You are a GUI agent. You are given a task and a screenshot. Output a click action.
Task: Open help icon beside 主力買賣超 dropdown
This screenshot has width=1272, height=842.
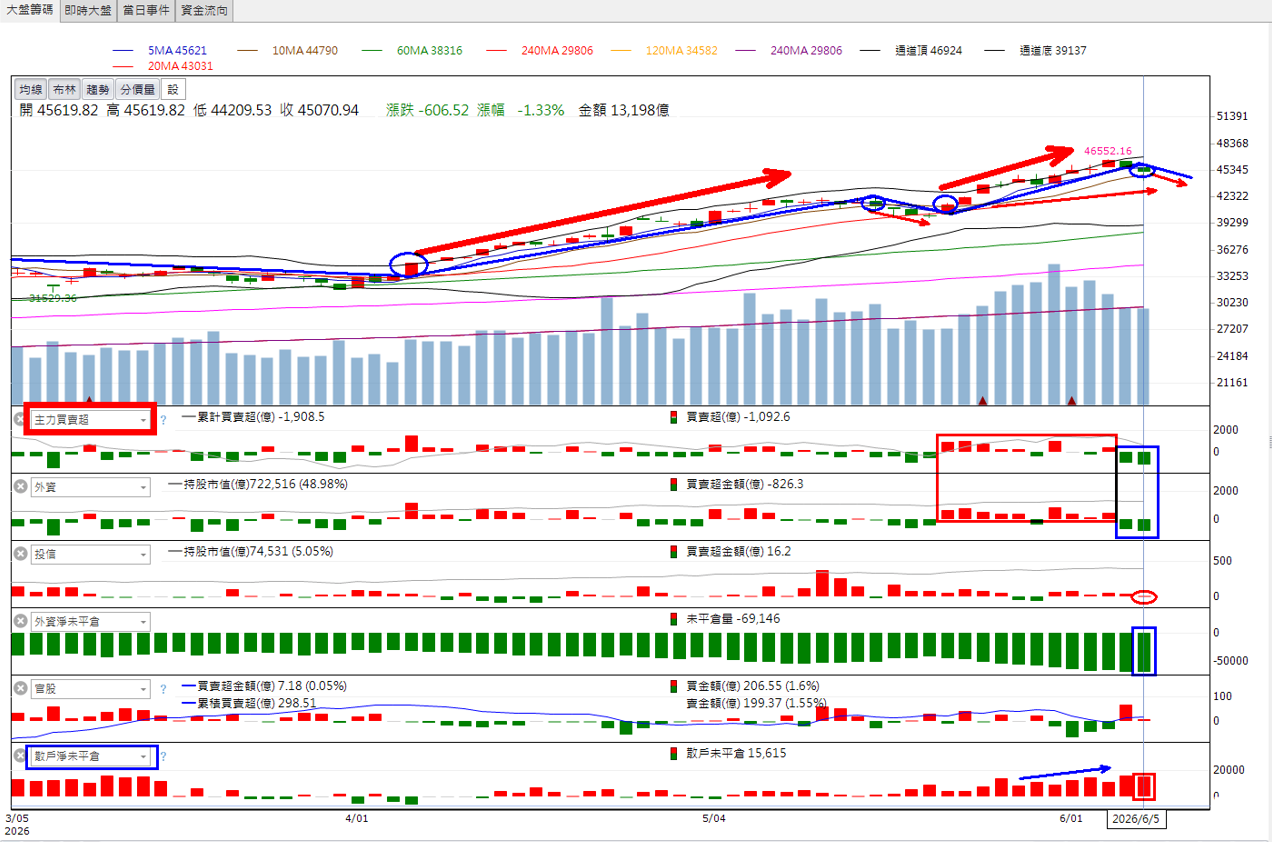[x=163, y=420]
